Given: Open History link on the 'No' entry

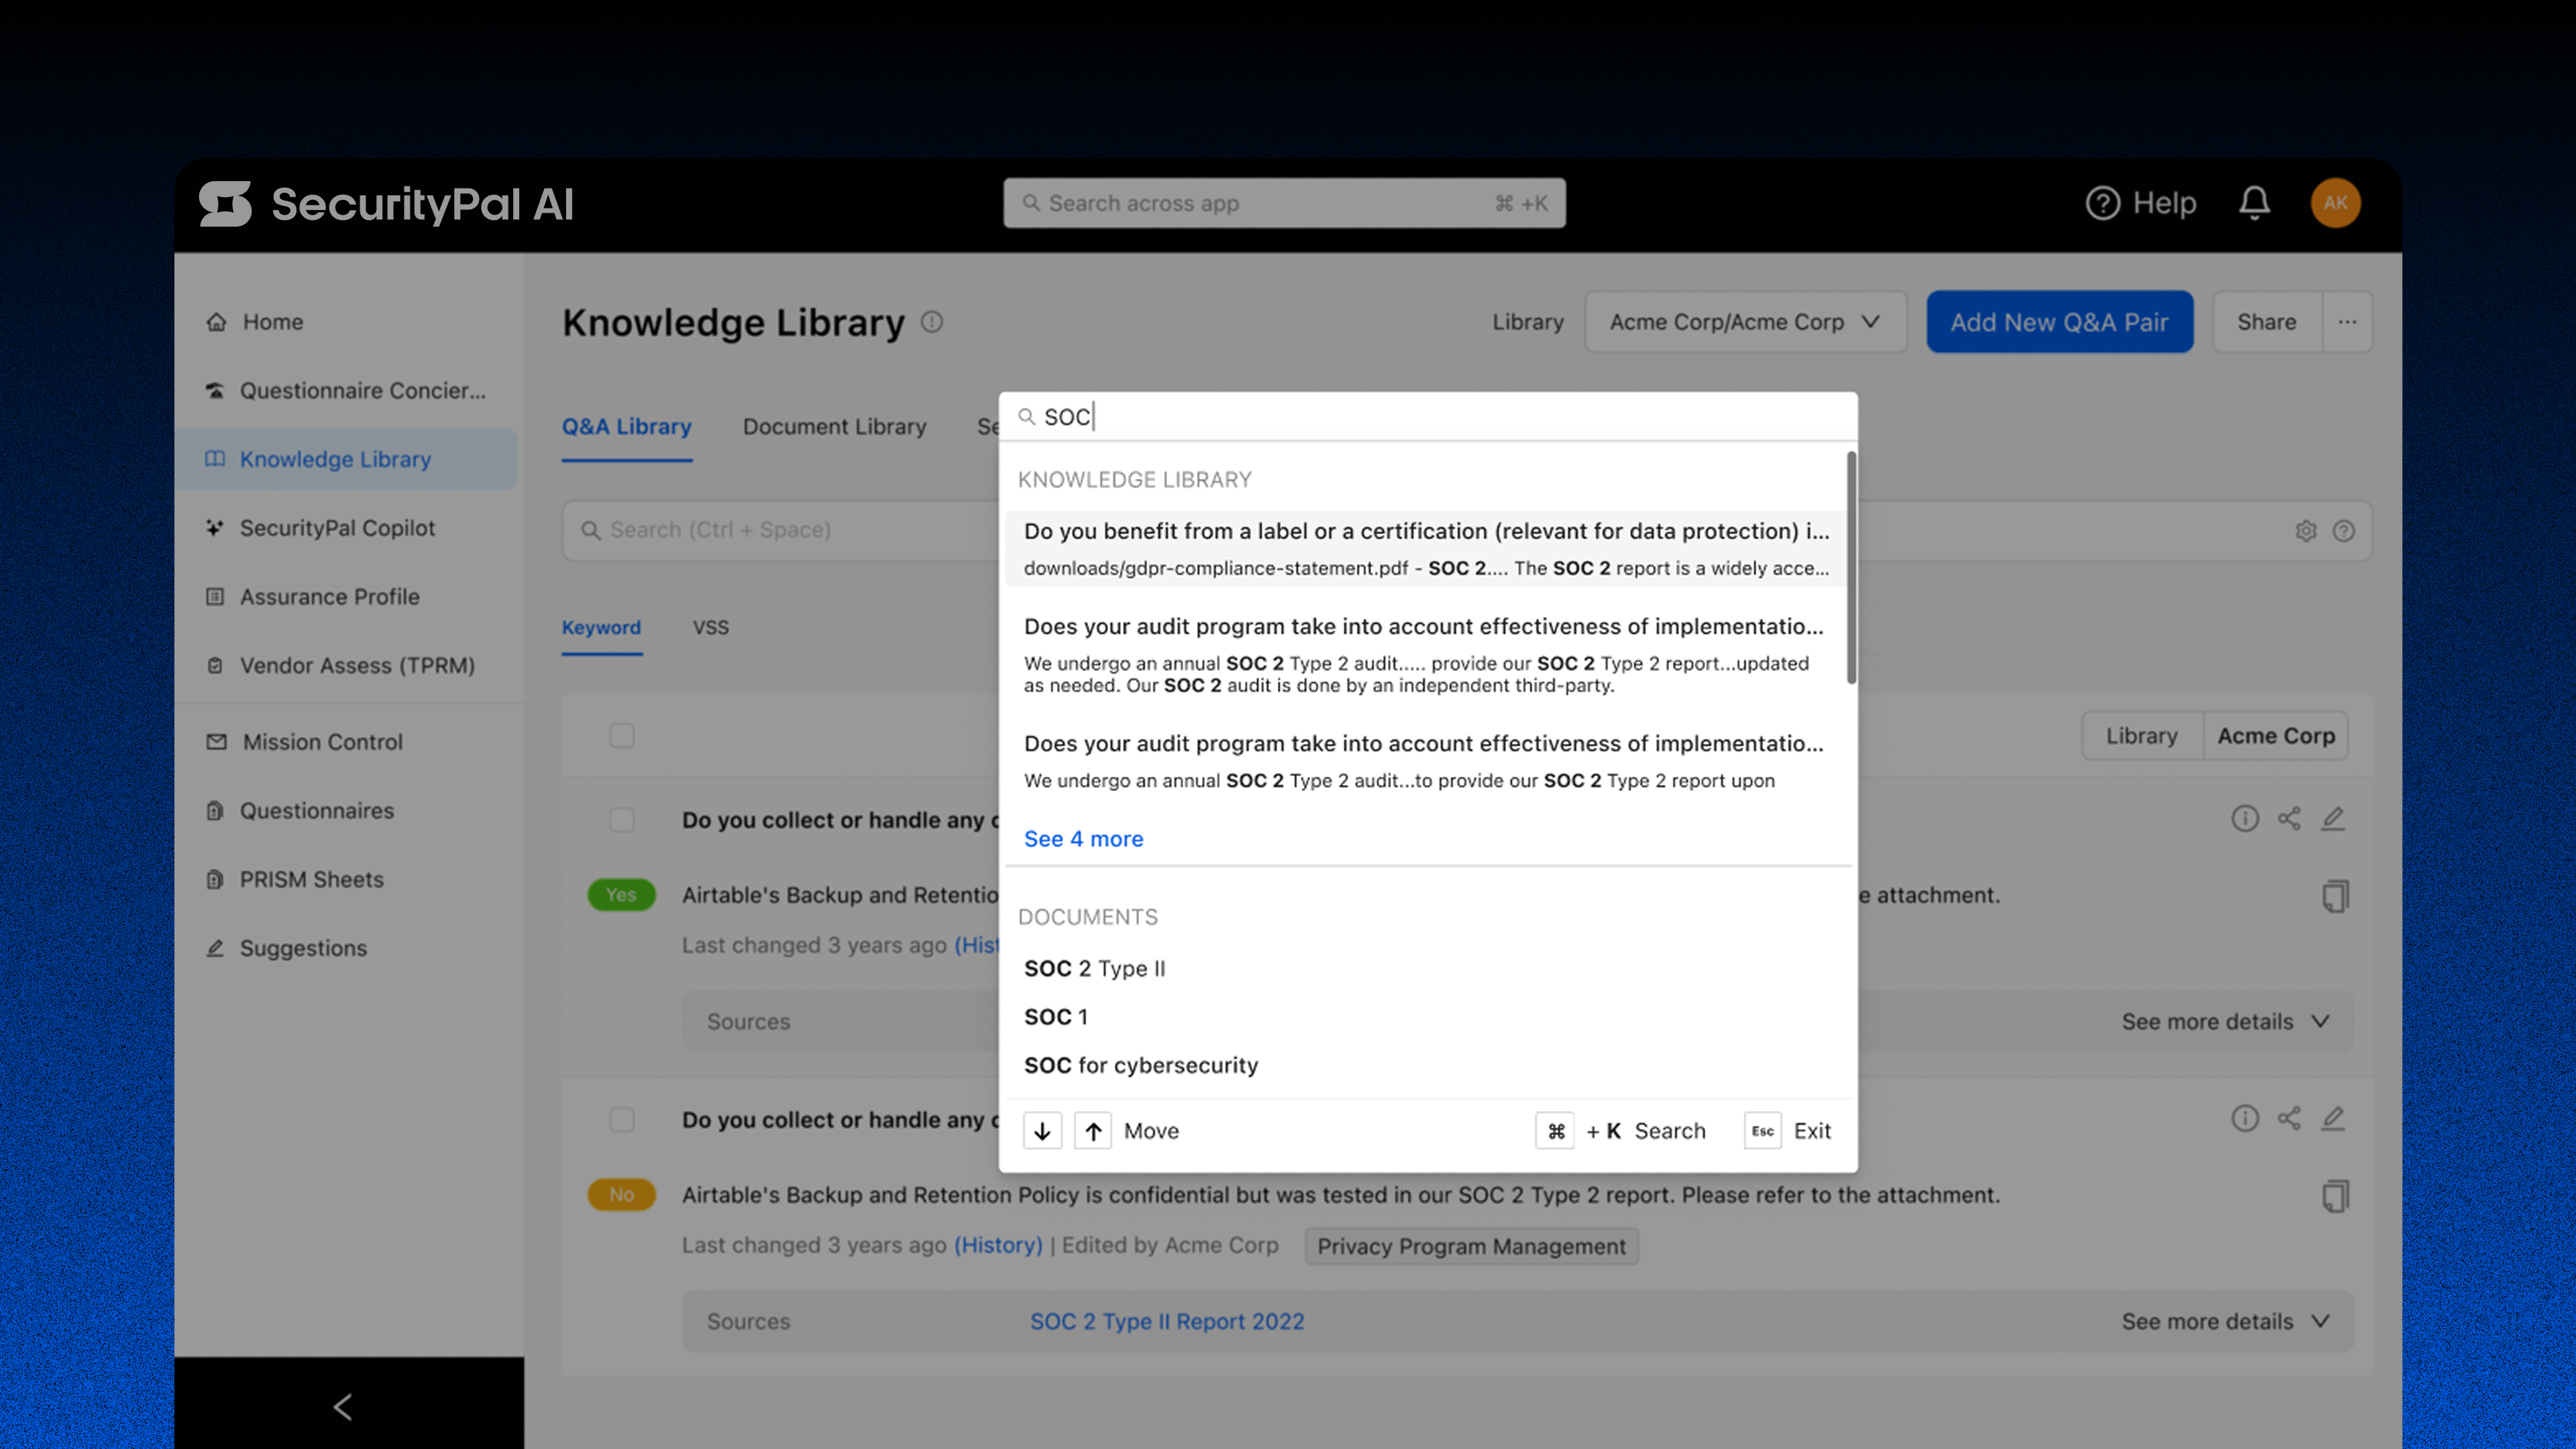Looking at the screenshot, I should (x=998, y=1245).
